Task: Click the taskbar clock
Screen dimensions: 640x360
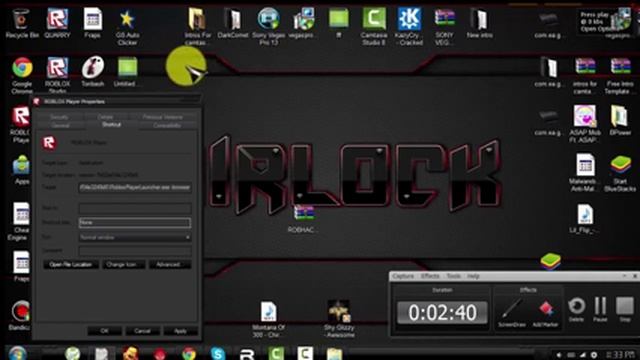Action: (x=619, y=355)
